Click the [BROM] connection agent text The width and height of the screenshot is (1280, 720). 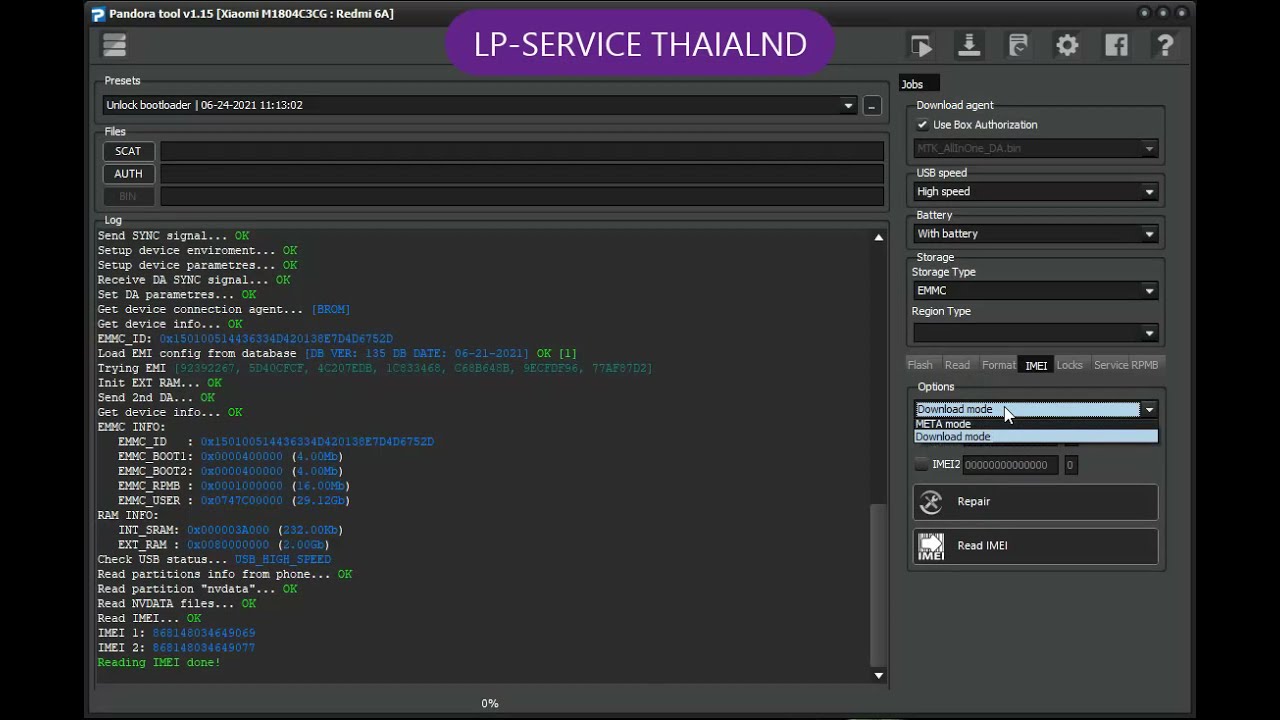pos(331,309)
